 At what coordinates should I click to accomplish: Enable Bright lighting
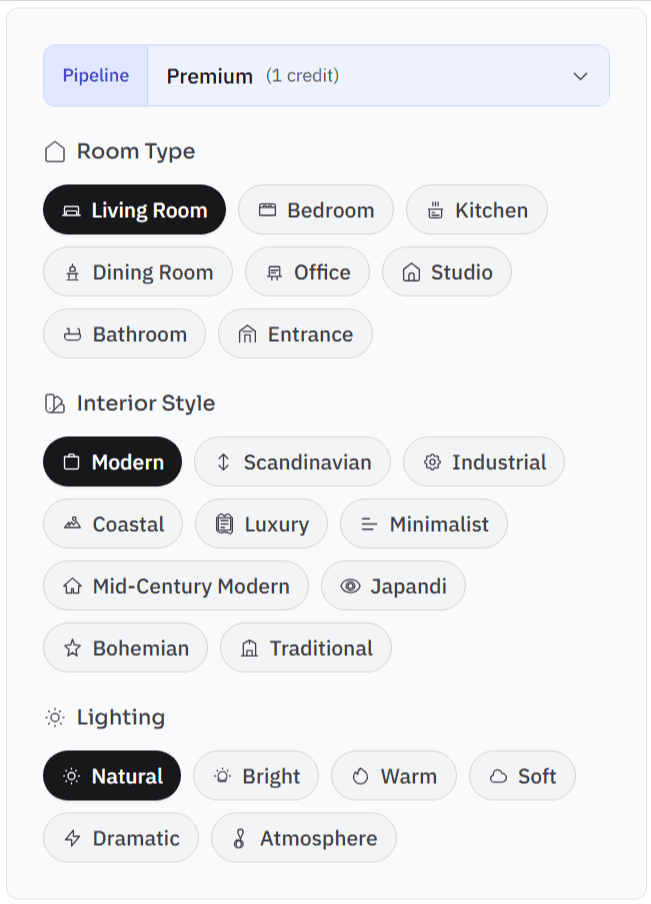click(x=256, y=776)
